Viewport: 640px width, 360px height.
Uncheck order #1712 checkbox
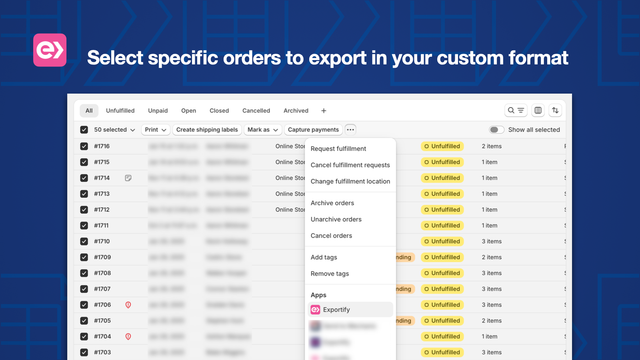[x=84, y=210]
